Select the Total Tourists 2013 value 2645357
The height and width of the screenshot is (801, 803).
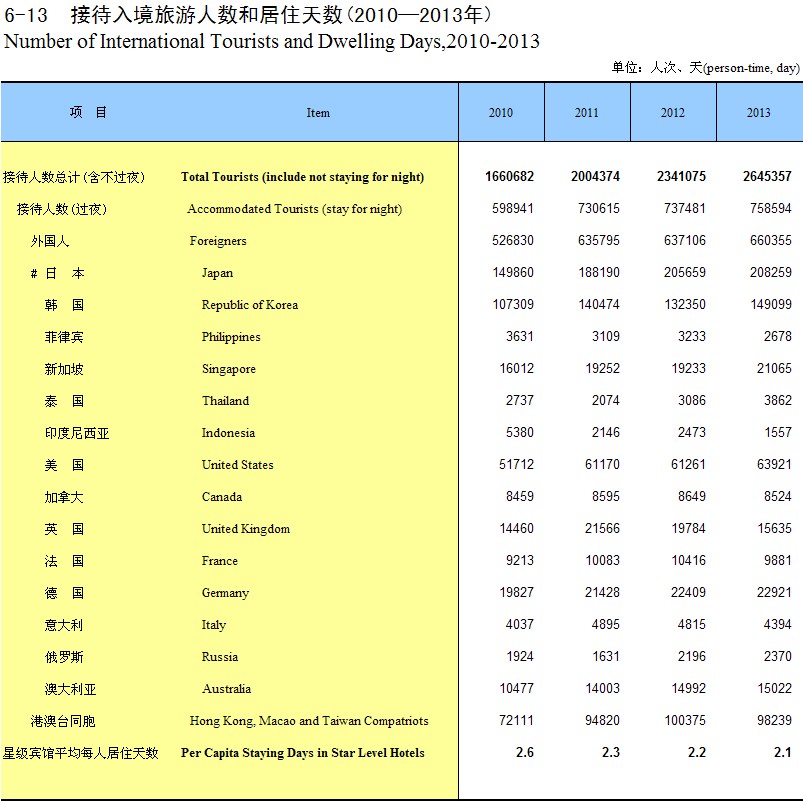[x=767, y=177]
